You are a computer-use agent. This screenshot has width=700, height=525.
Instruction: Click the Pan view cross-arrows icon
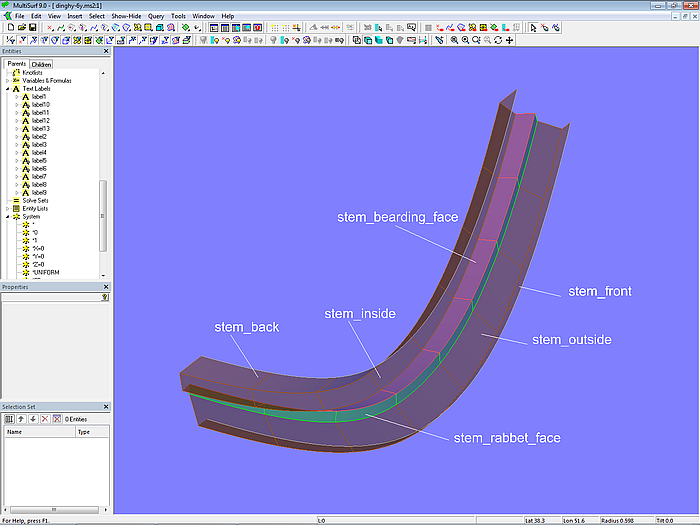point(510,40)
